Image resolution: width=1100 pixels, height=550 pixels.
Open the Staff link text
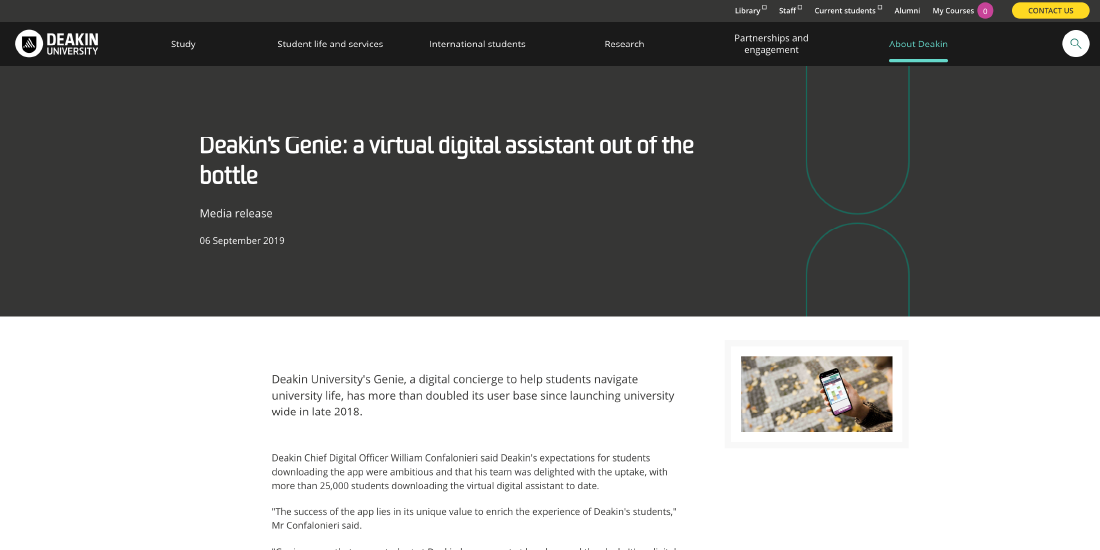pyautogui.click(x=787, y=11)
